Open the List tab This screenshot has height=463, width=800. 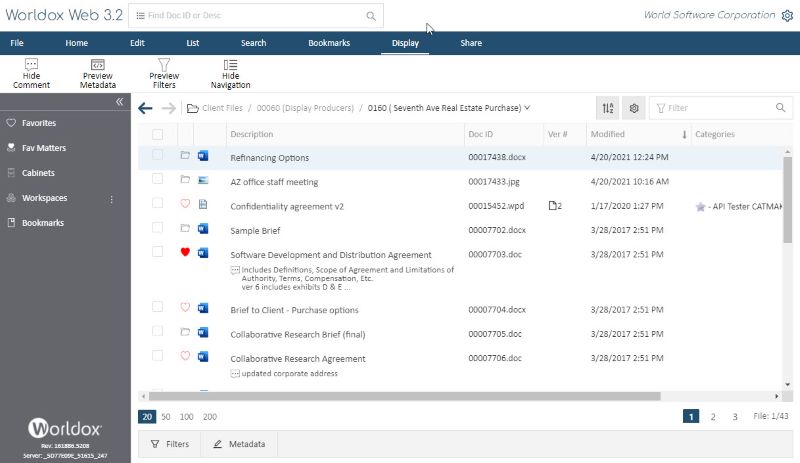193,43
